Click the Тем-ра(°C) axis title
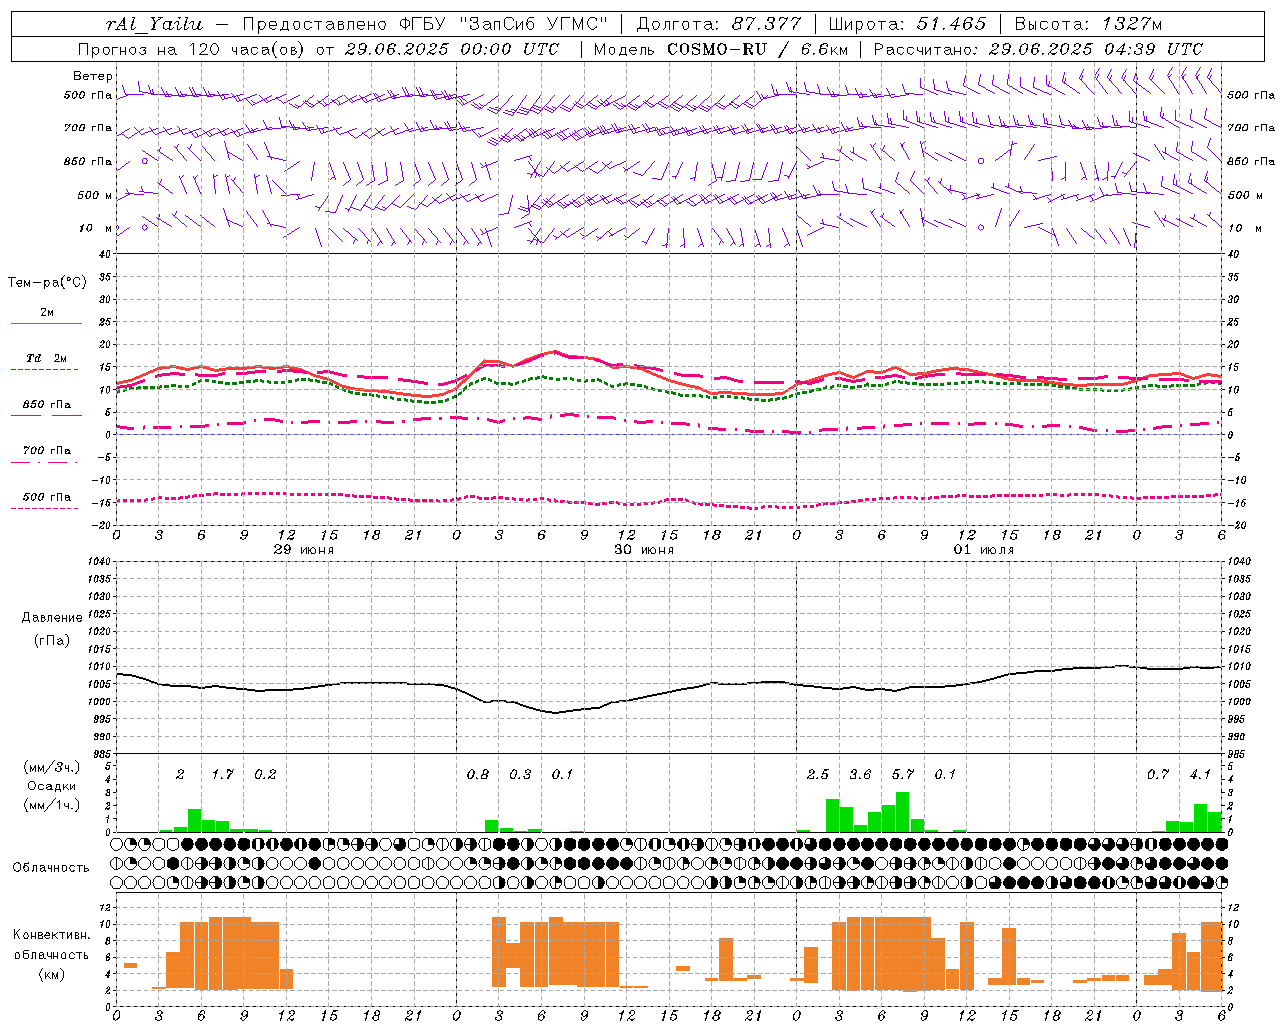 [x=47, y=283]
